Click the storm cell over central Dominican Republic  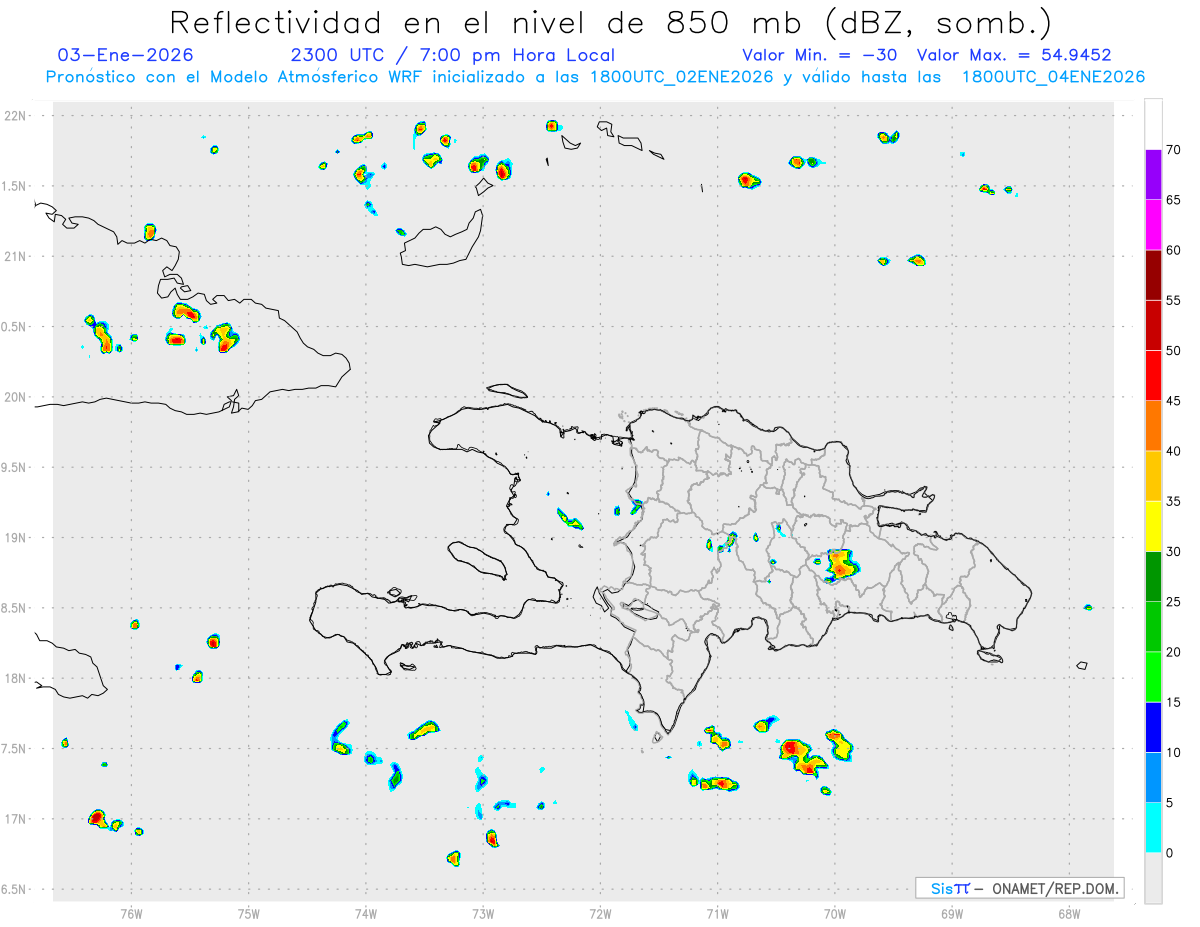(x=841, y=566)
